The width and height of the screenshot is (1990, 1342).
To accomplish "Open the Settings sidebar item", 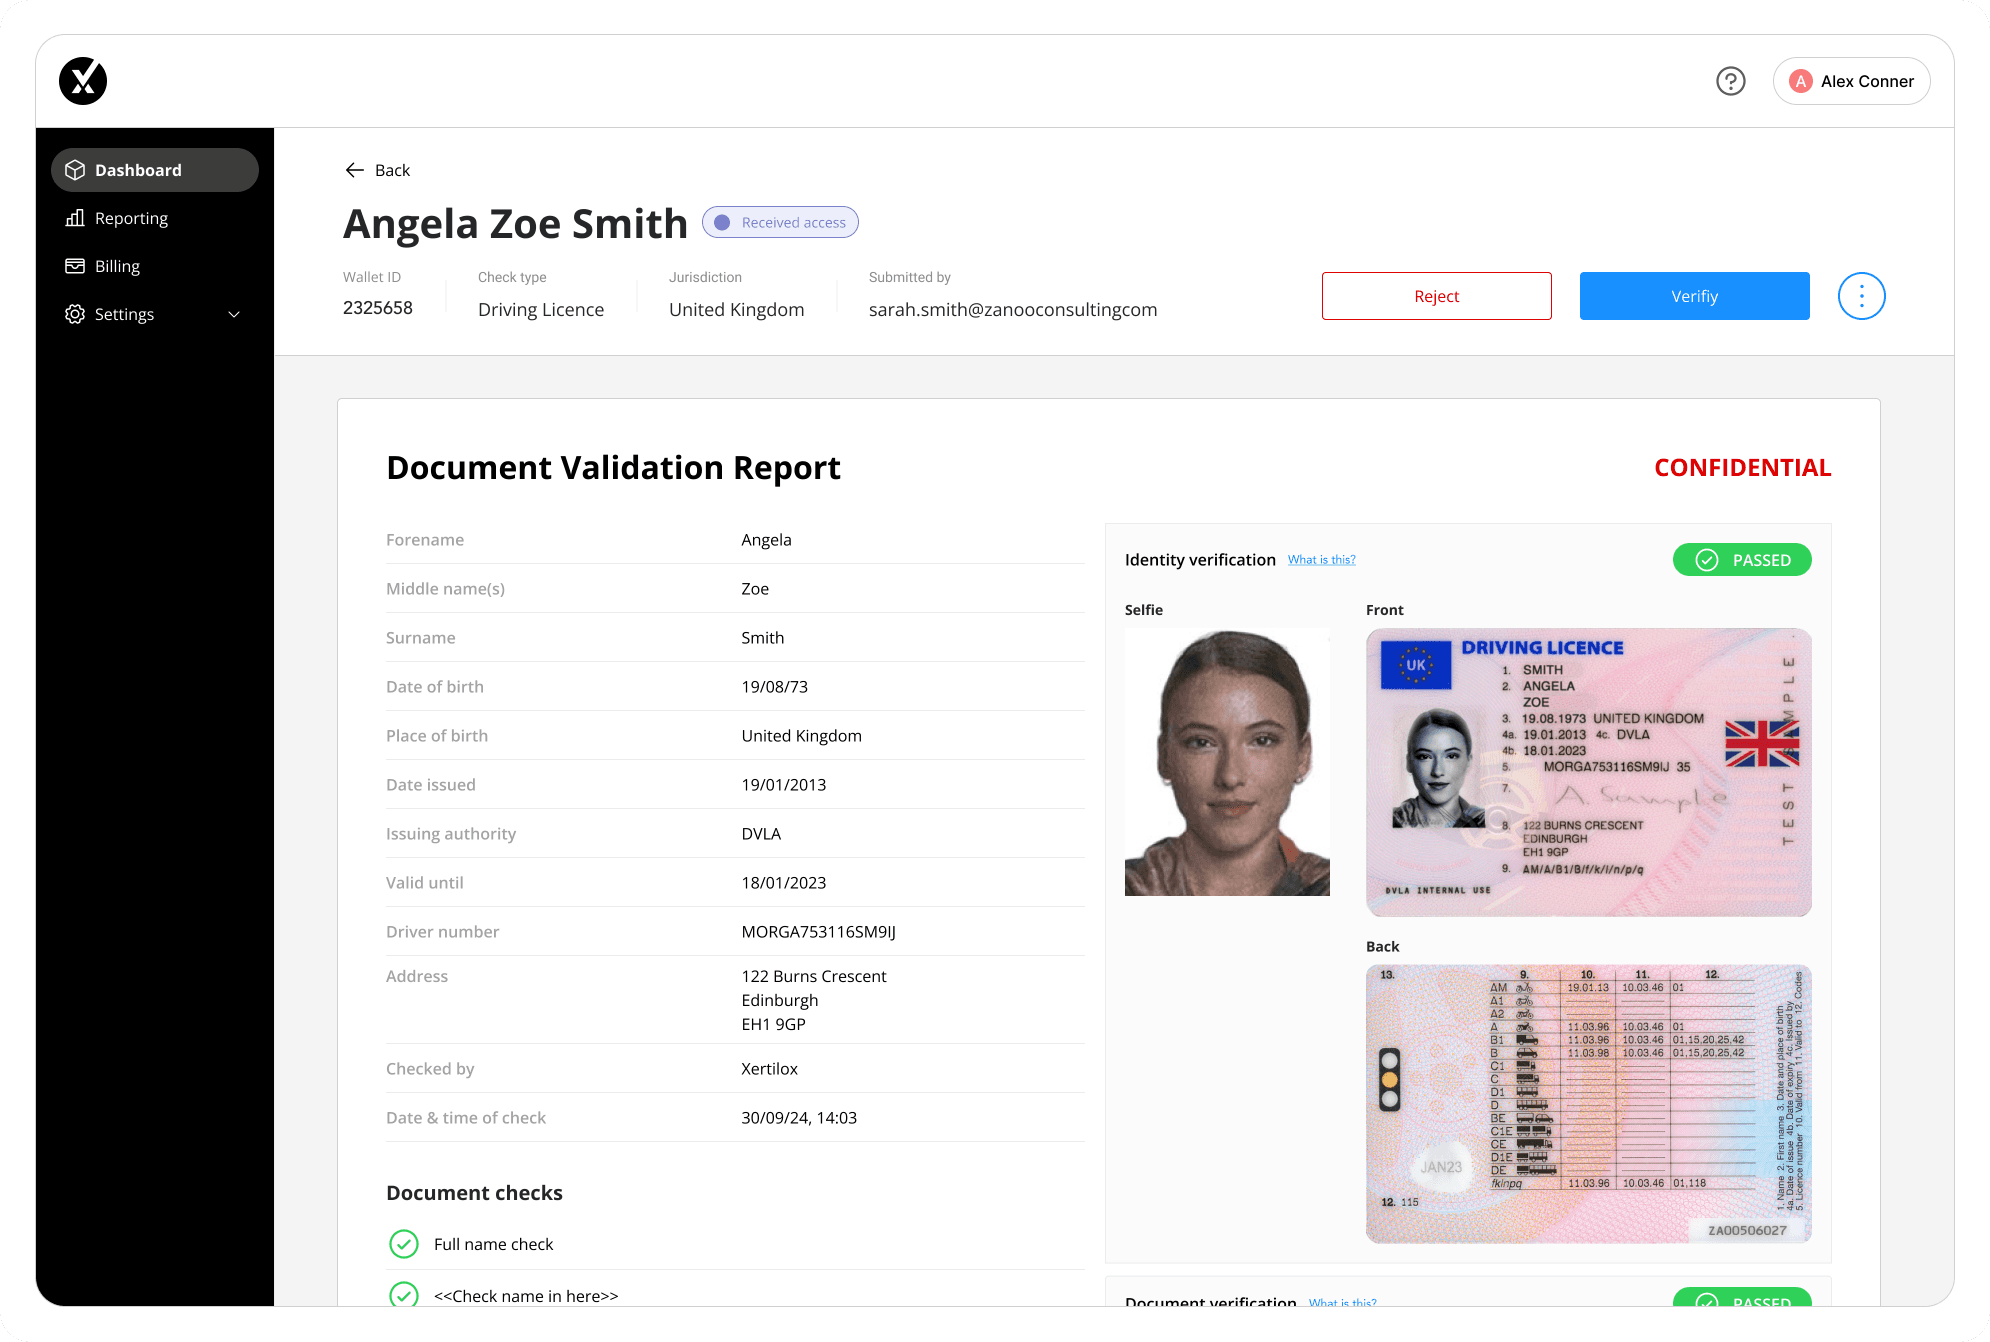I will 155,314.
